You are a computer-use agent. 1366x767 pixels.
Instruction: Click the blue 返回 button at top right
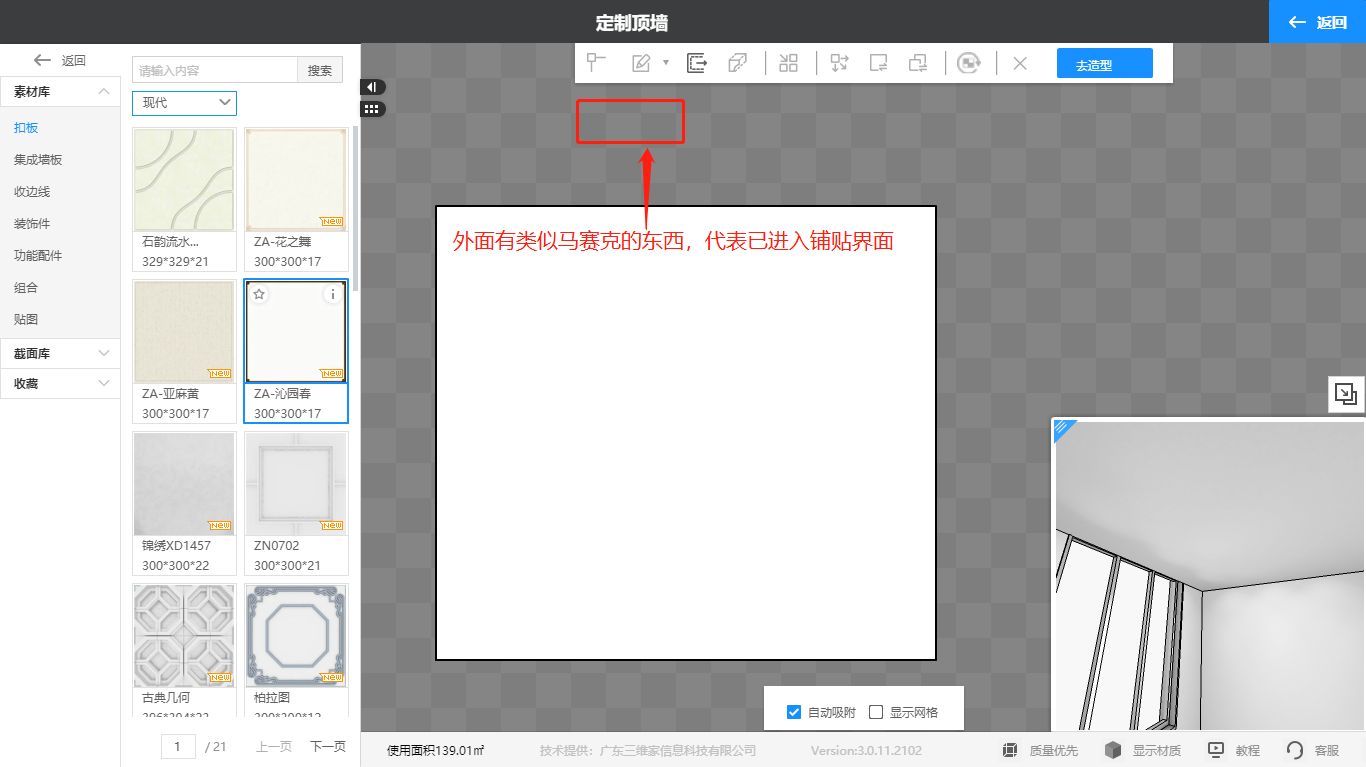(1317, 22)
